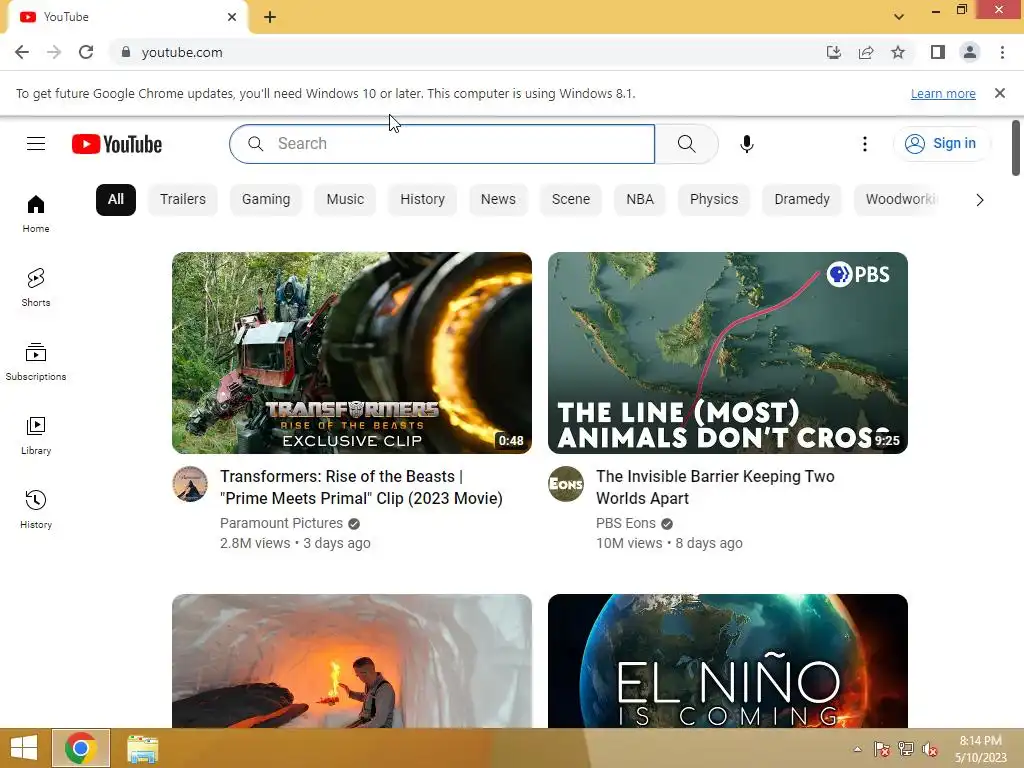Open Shorts in the sidebar

36,287
